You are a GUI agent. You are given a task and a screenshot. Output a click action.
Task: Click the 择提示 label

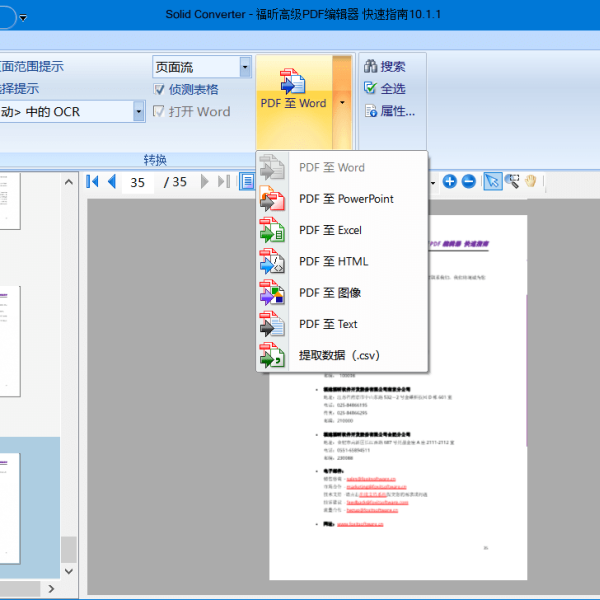20,89
